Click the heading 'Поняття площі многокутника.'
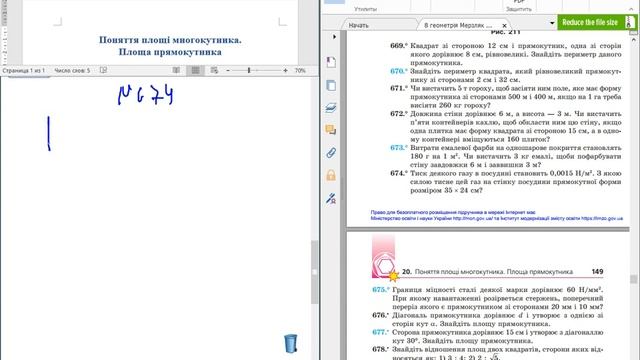Screen dimensions: 640x360 click(x=170, y=40)
